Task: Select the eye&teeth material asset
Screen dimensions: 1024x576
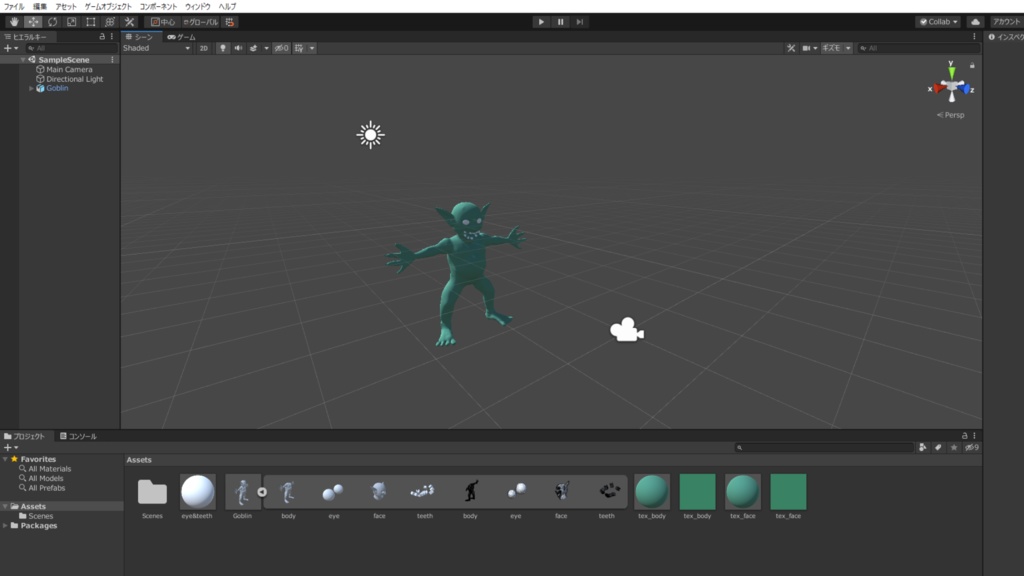Action: click(197, 497)
